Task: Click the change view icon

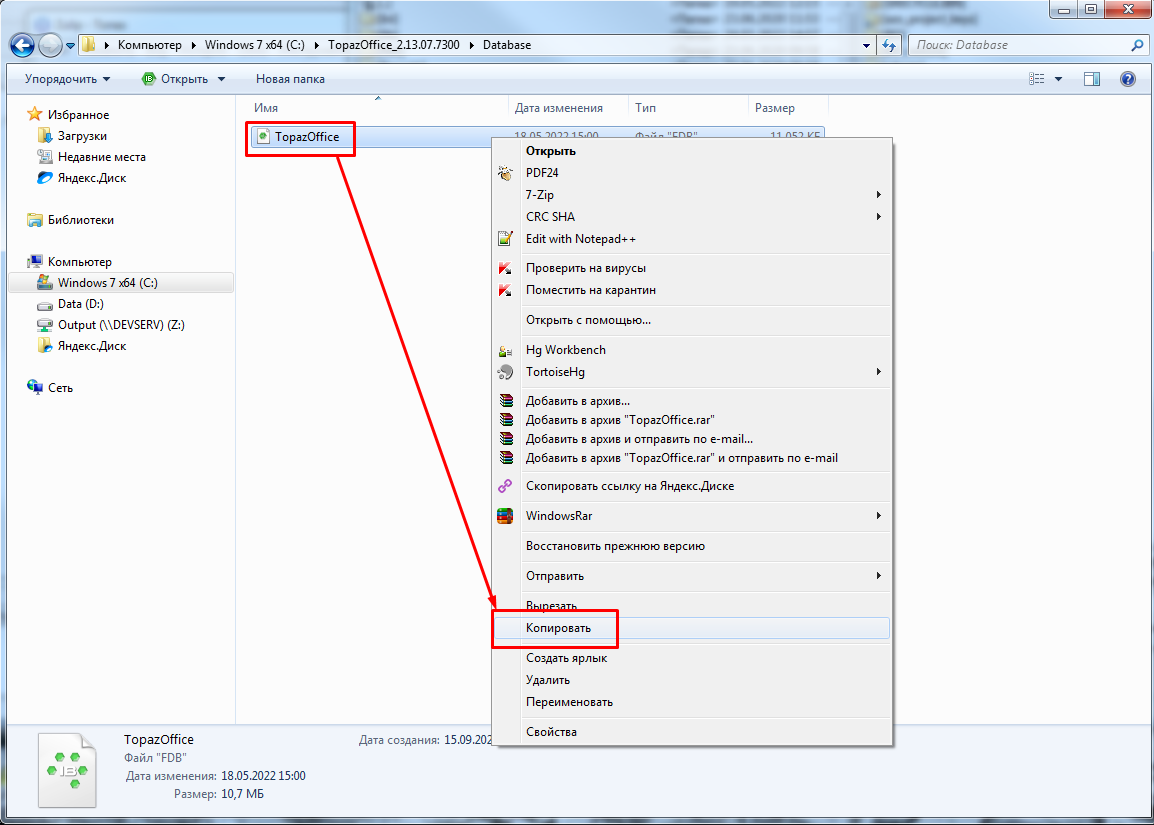Action: [x=1036, y=79]
